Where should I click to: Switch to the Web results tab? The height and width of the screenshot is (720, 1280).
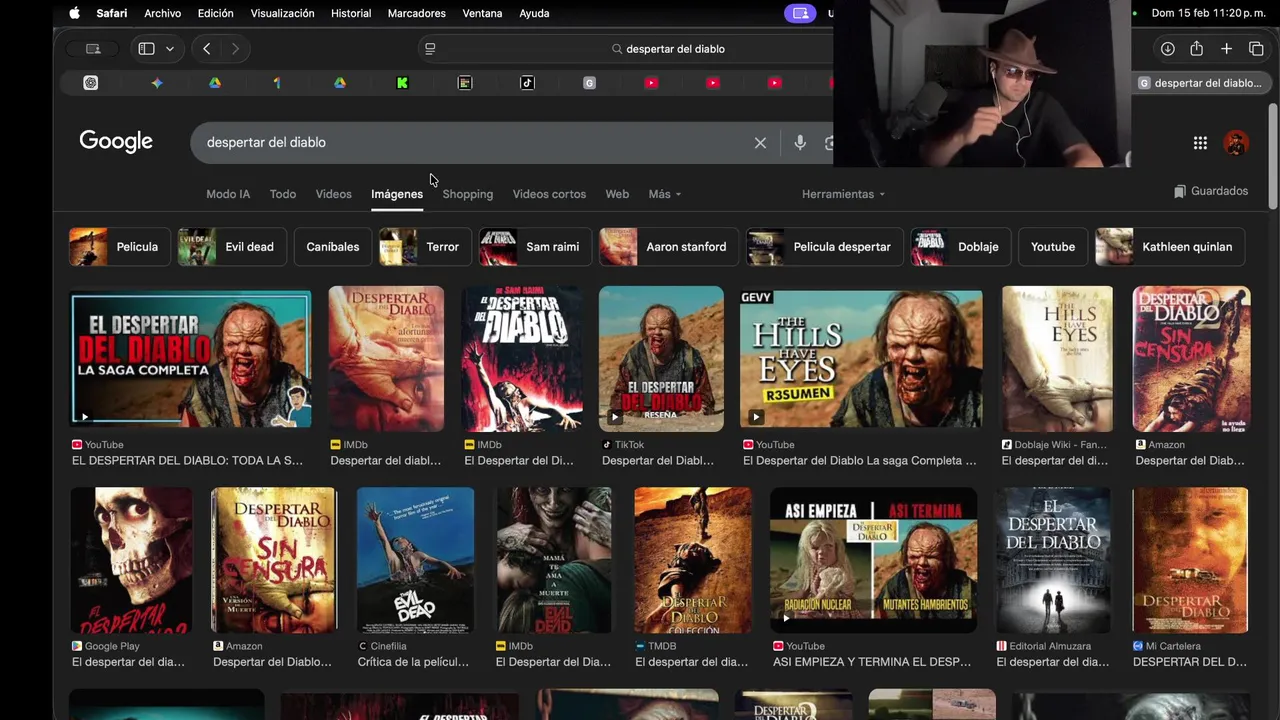(617, 194)
